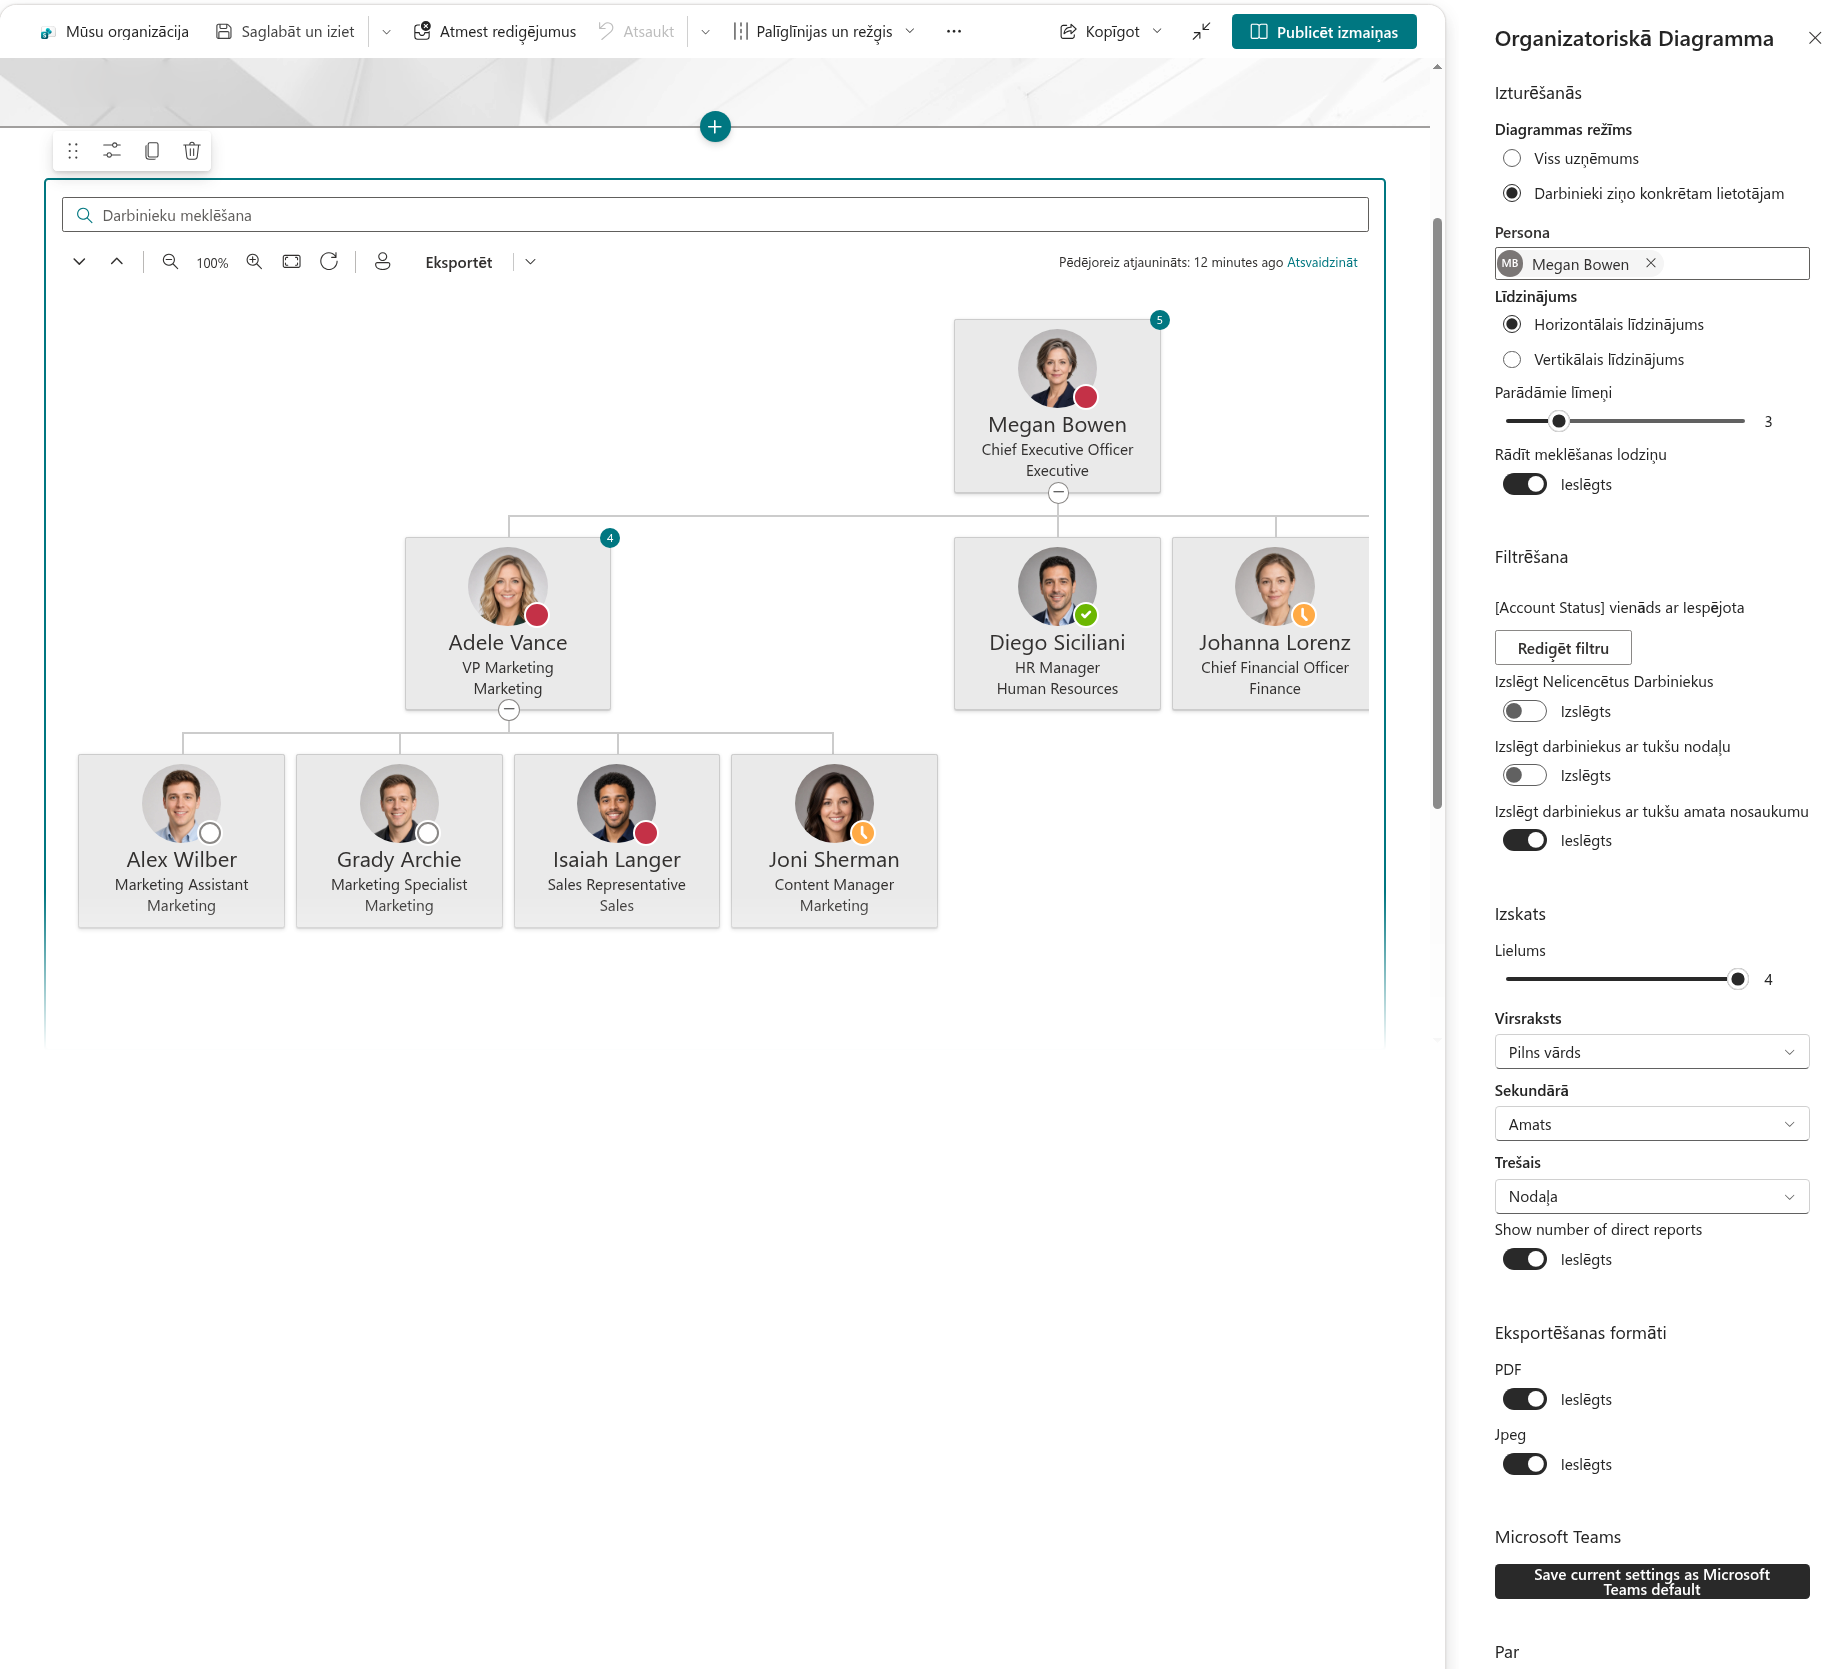The image size is (1848, 1669).
Task: Click the person icon in chart toolbar
Action: point(382,262)
